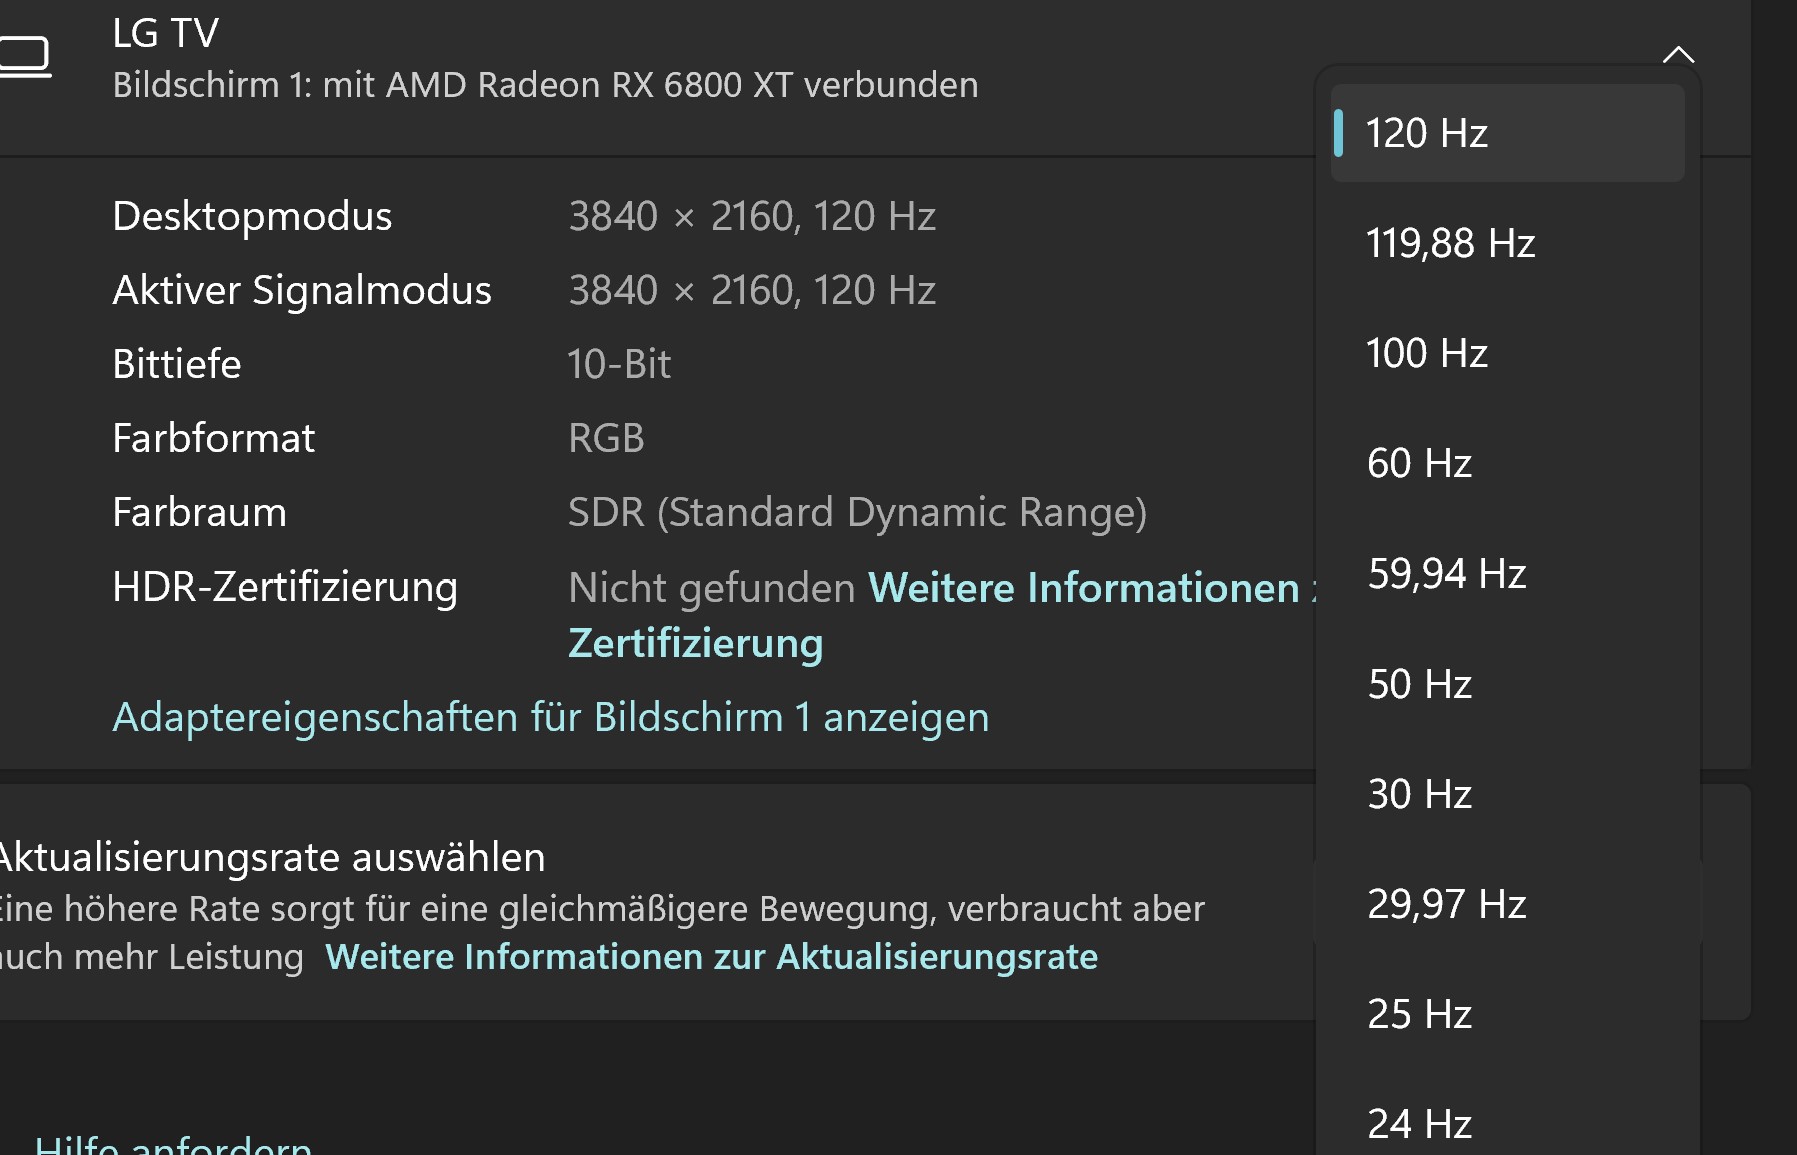This screenshot has height=1155, width=1797.
Task: Open Weitere Informationen zur Aktualisierungsrate
Action: tap(711, 956)
